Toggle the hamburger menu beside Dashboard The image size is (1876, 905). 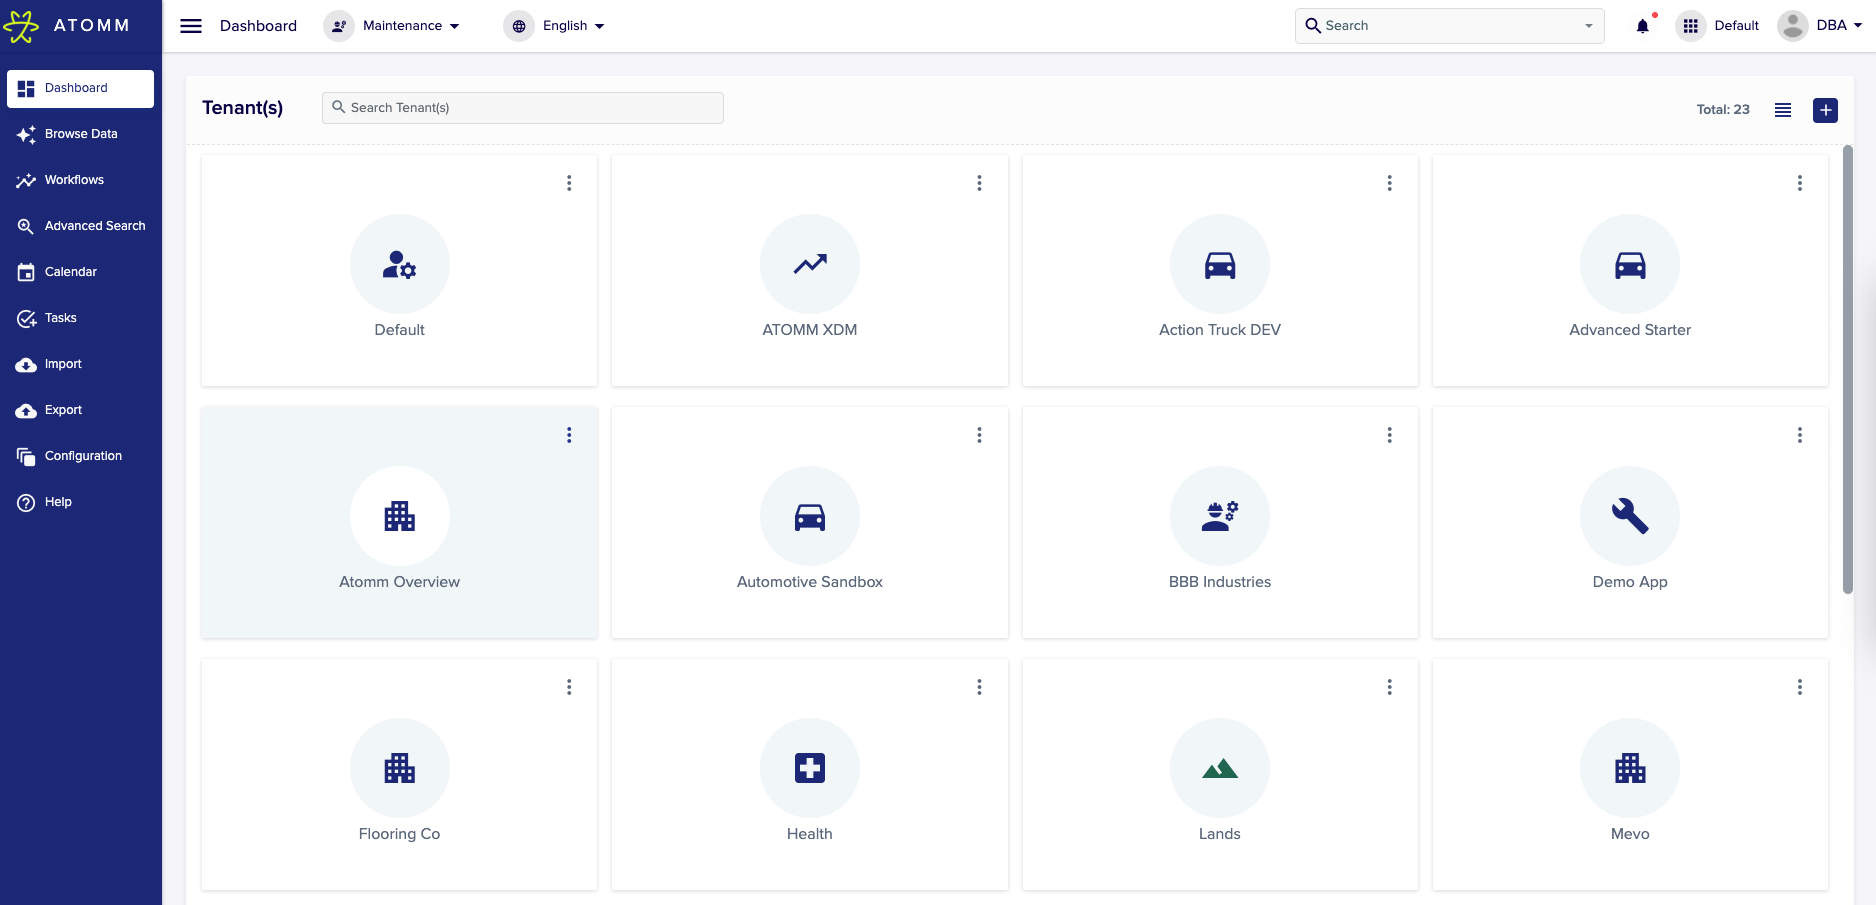click(191, 26)
